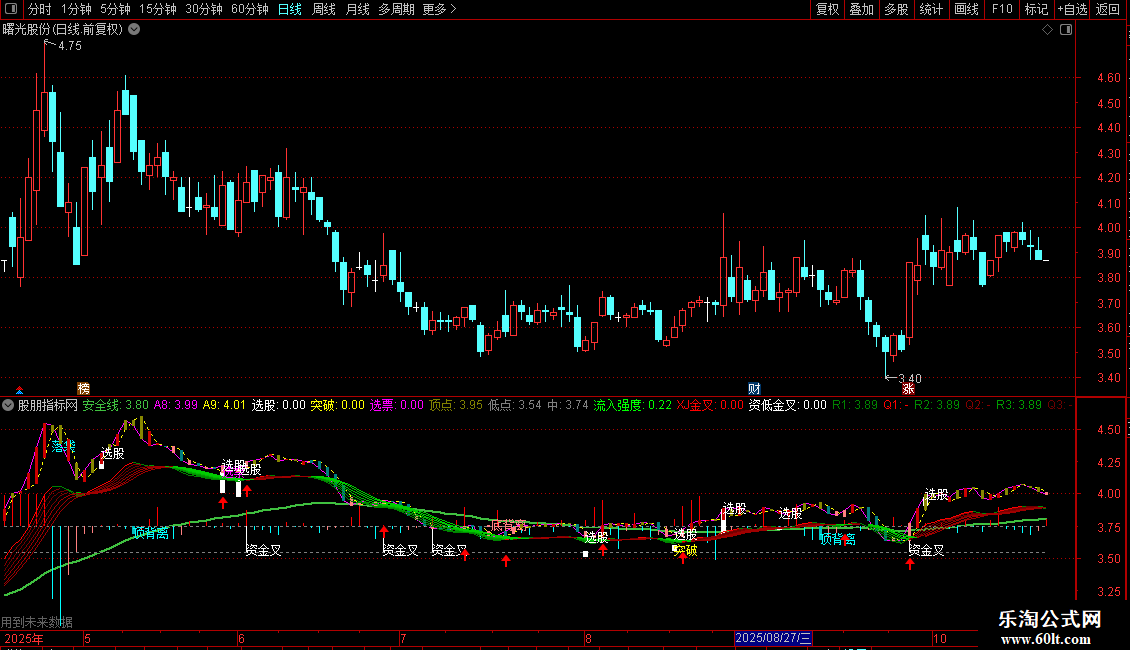This screenshot has width=1130, height=650.
Task: Click the 榜 marker icon on the chart
Action: pos(84,388)
